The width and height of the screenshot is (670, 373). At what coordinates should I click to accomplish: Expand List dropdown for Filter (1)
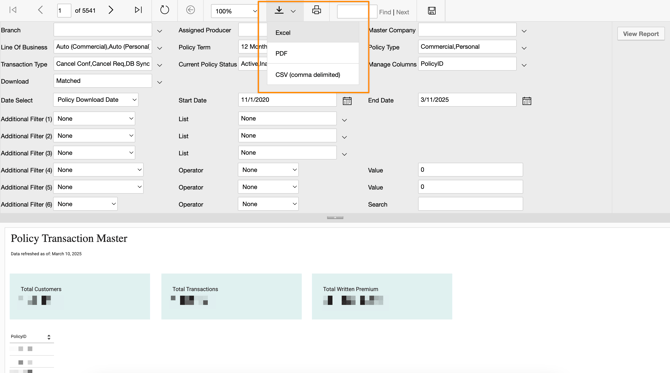pos(344,120)
